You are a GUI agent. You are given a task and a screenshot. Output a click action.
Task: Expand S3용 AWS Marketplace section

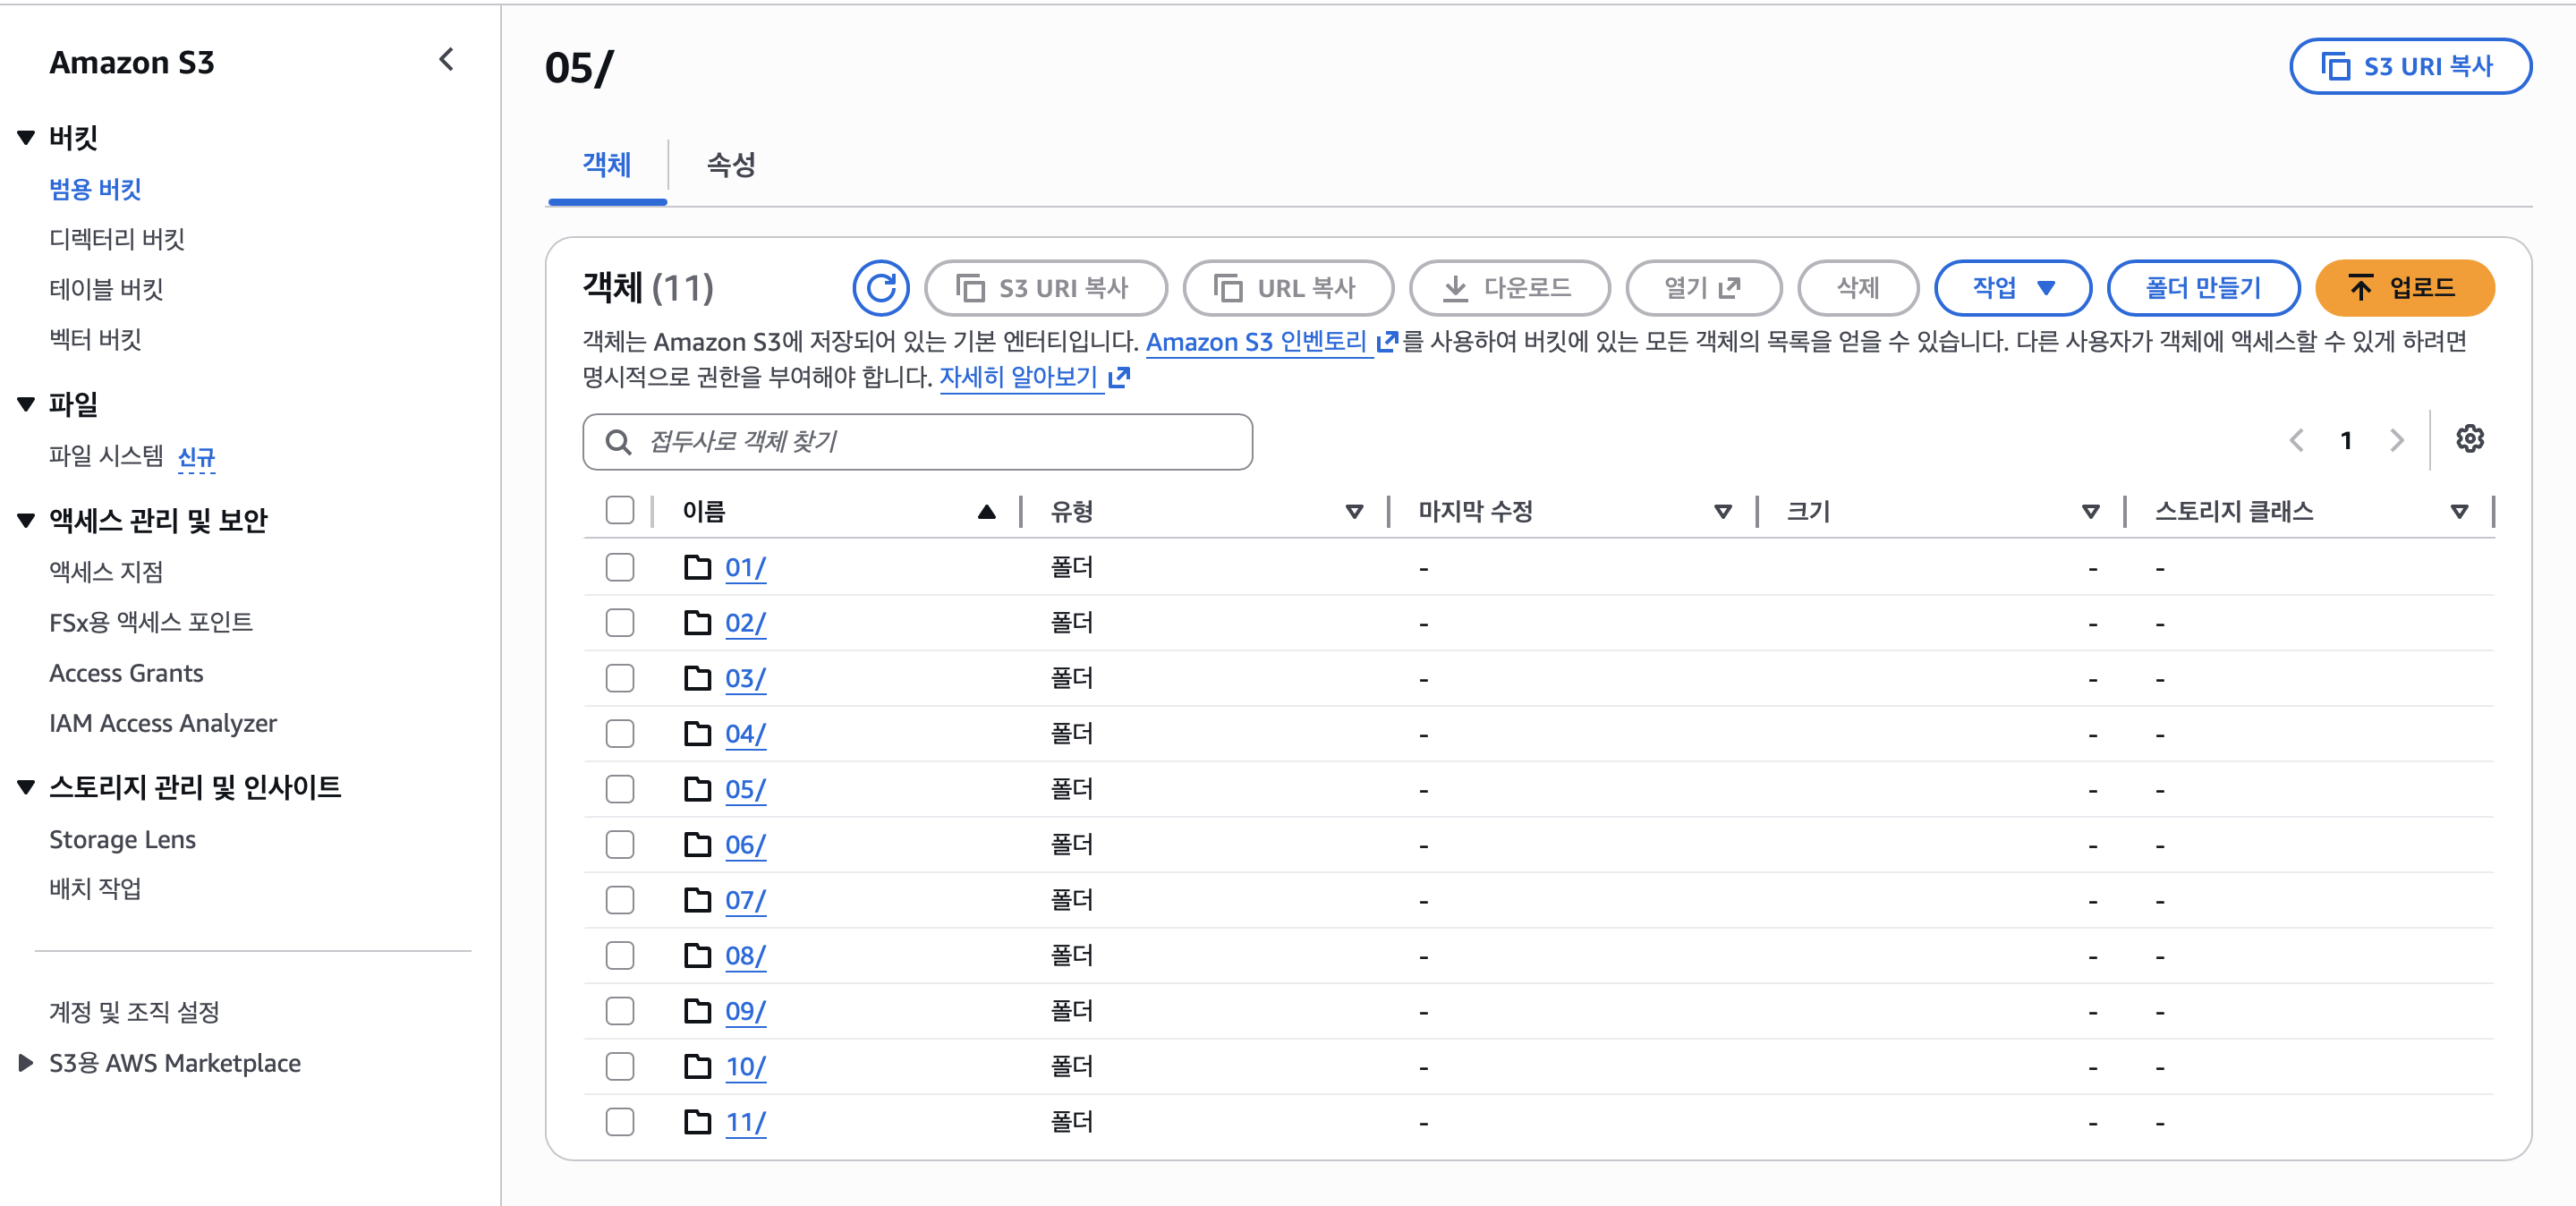pos(26,1063)
